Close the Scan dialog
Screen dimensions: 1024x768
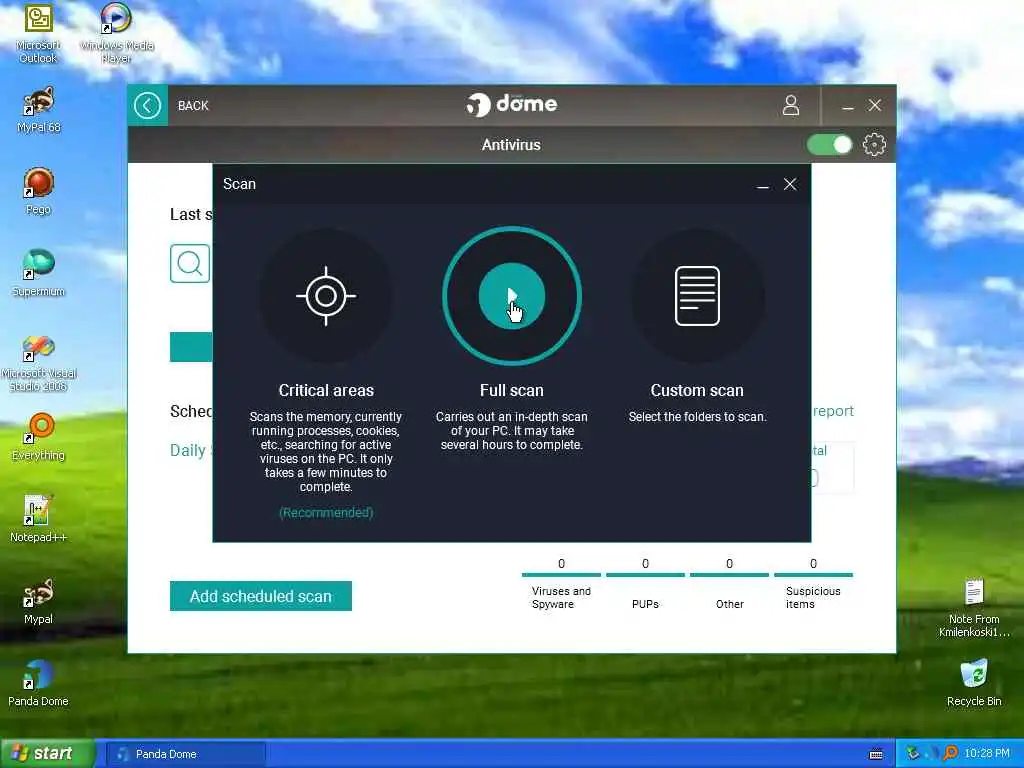(x=790, y=184)
